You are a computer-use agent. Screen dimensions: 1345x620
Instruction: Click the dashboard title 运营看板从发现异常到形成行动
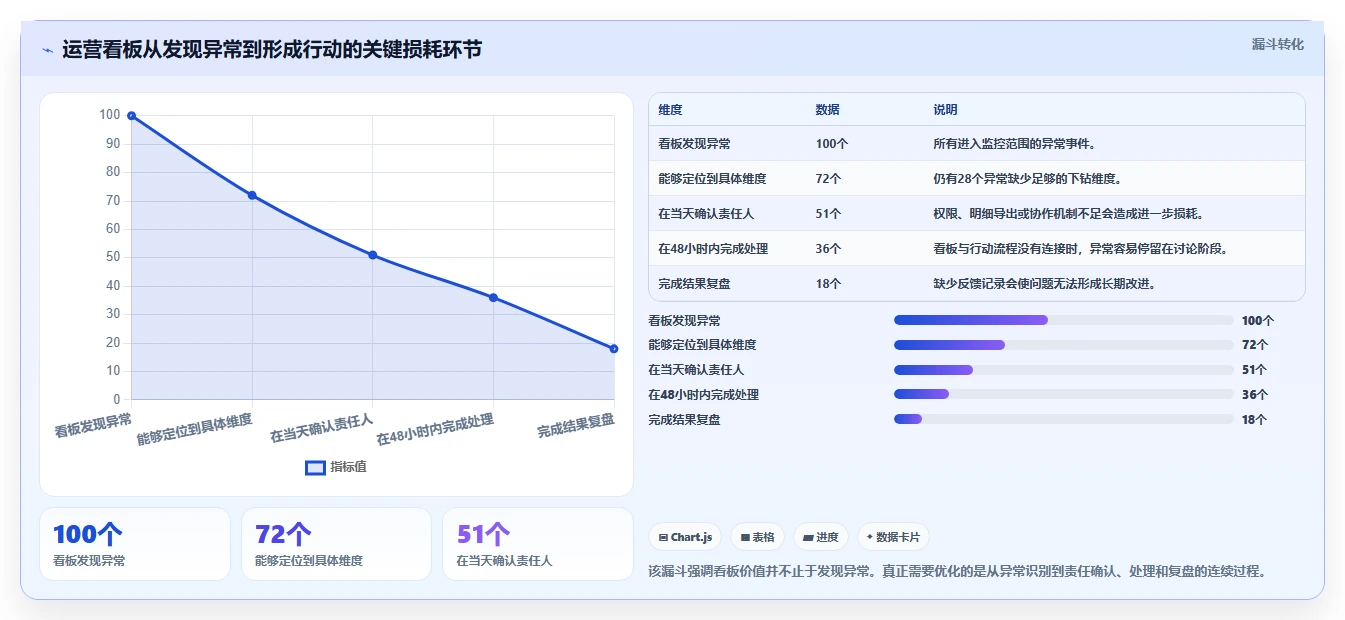pos(272,49)
